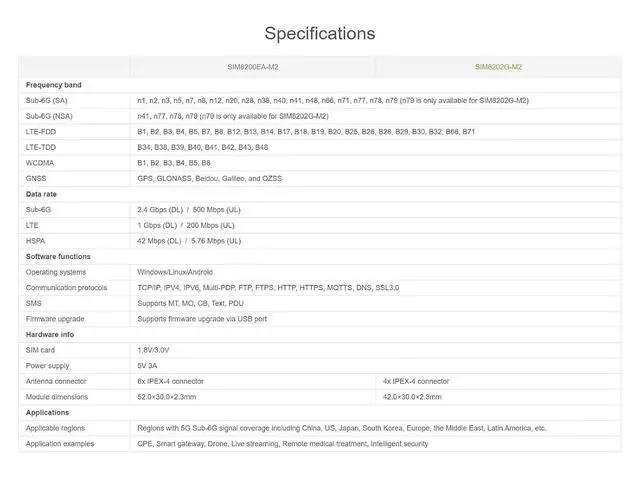640x480 pixels.
Task: Click the Sub-6G (NSA) row label
Action: coord(49,116)
